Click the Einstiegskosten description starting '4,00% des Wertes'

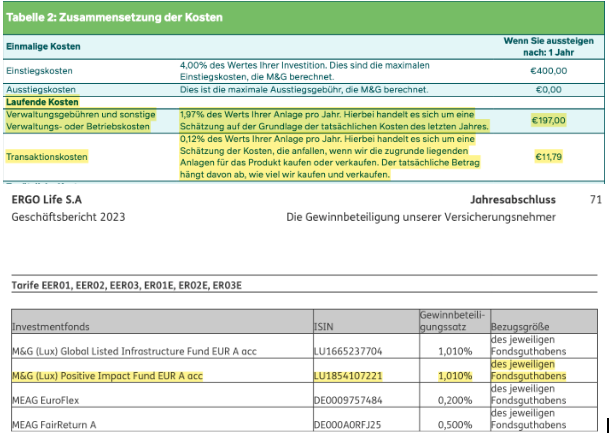click(304, 71)
